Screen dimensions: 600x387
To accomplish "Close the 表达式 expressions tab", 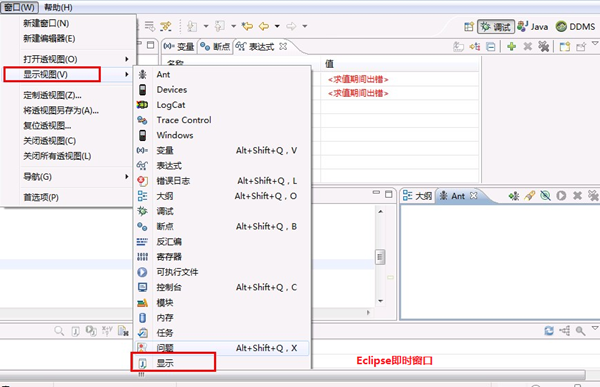I will tap(283, 46).
